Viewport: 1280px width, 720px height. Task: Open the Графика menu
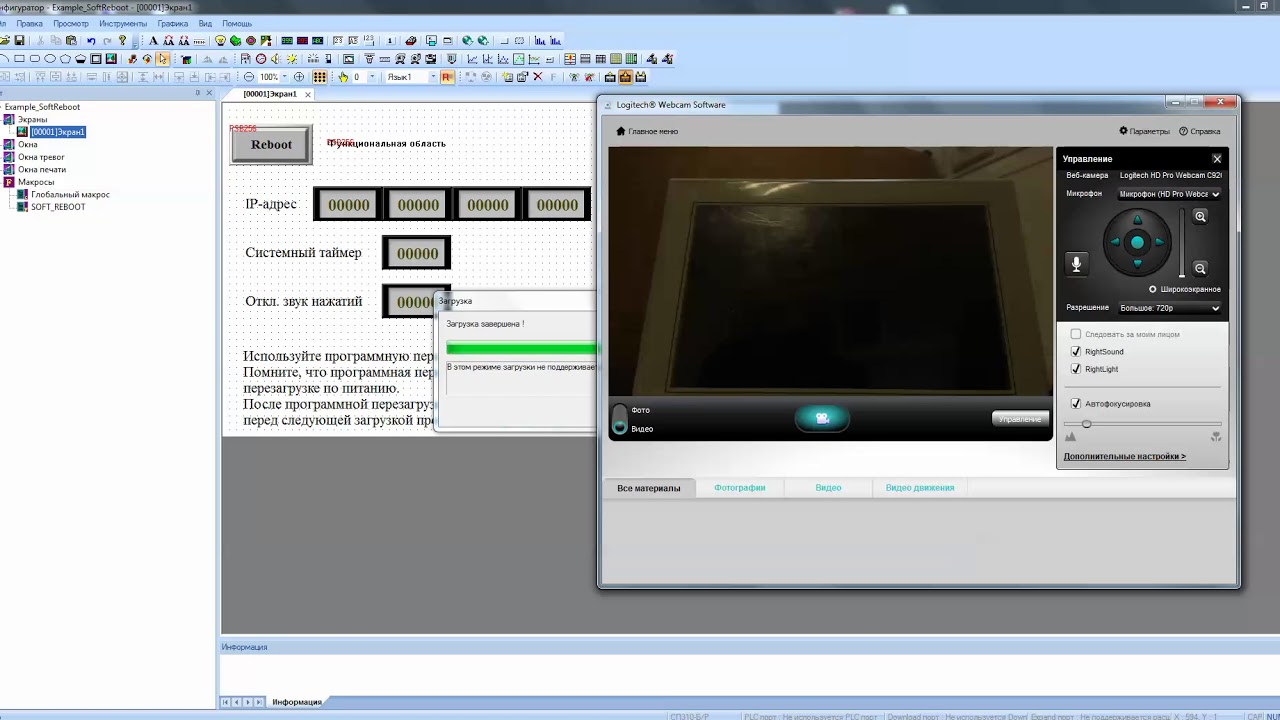(172, 23)
